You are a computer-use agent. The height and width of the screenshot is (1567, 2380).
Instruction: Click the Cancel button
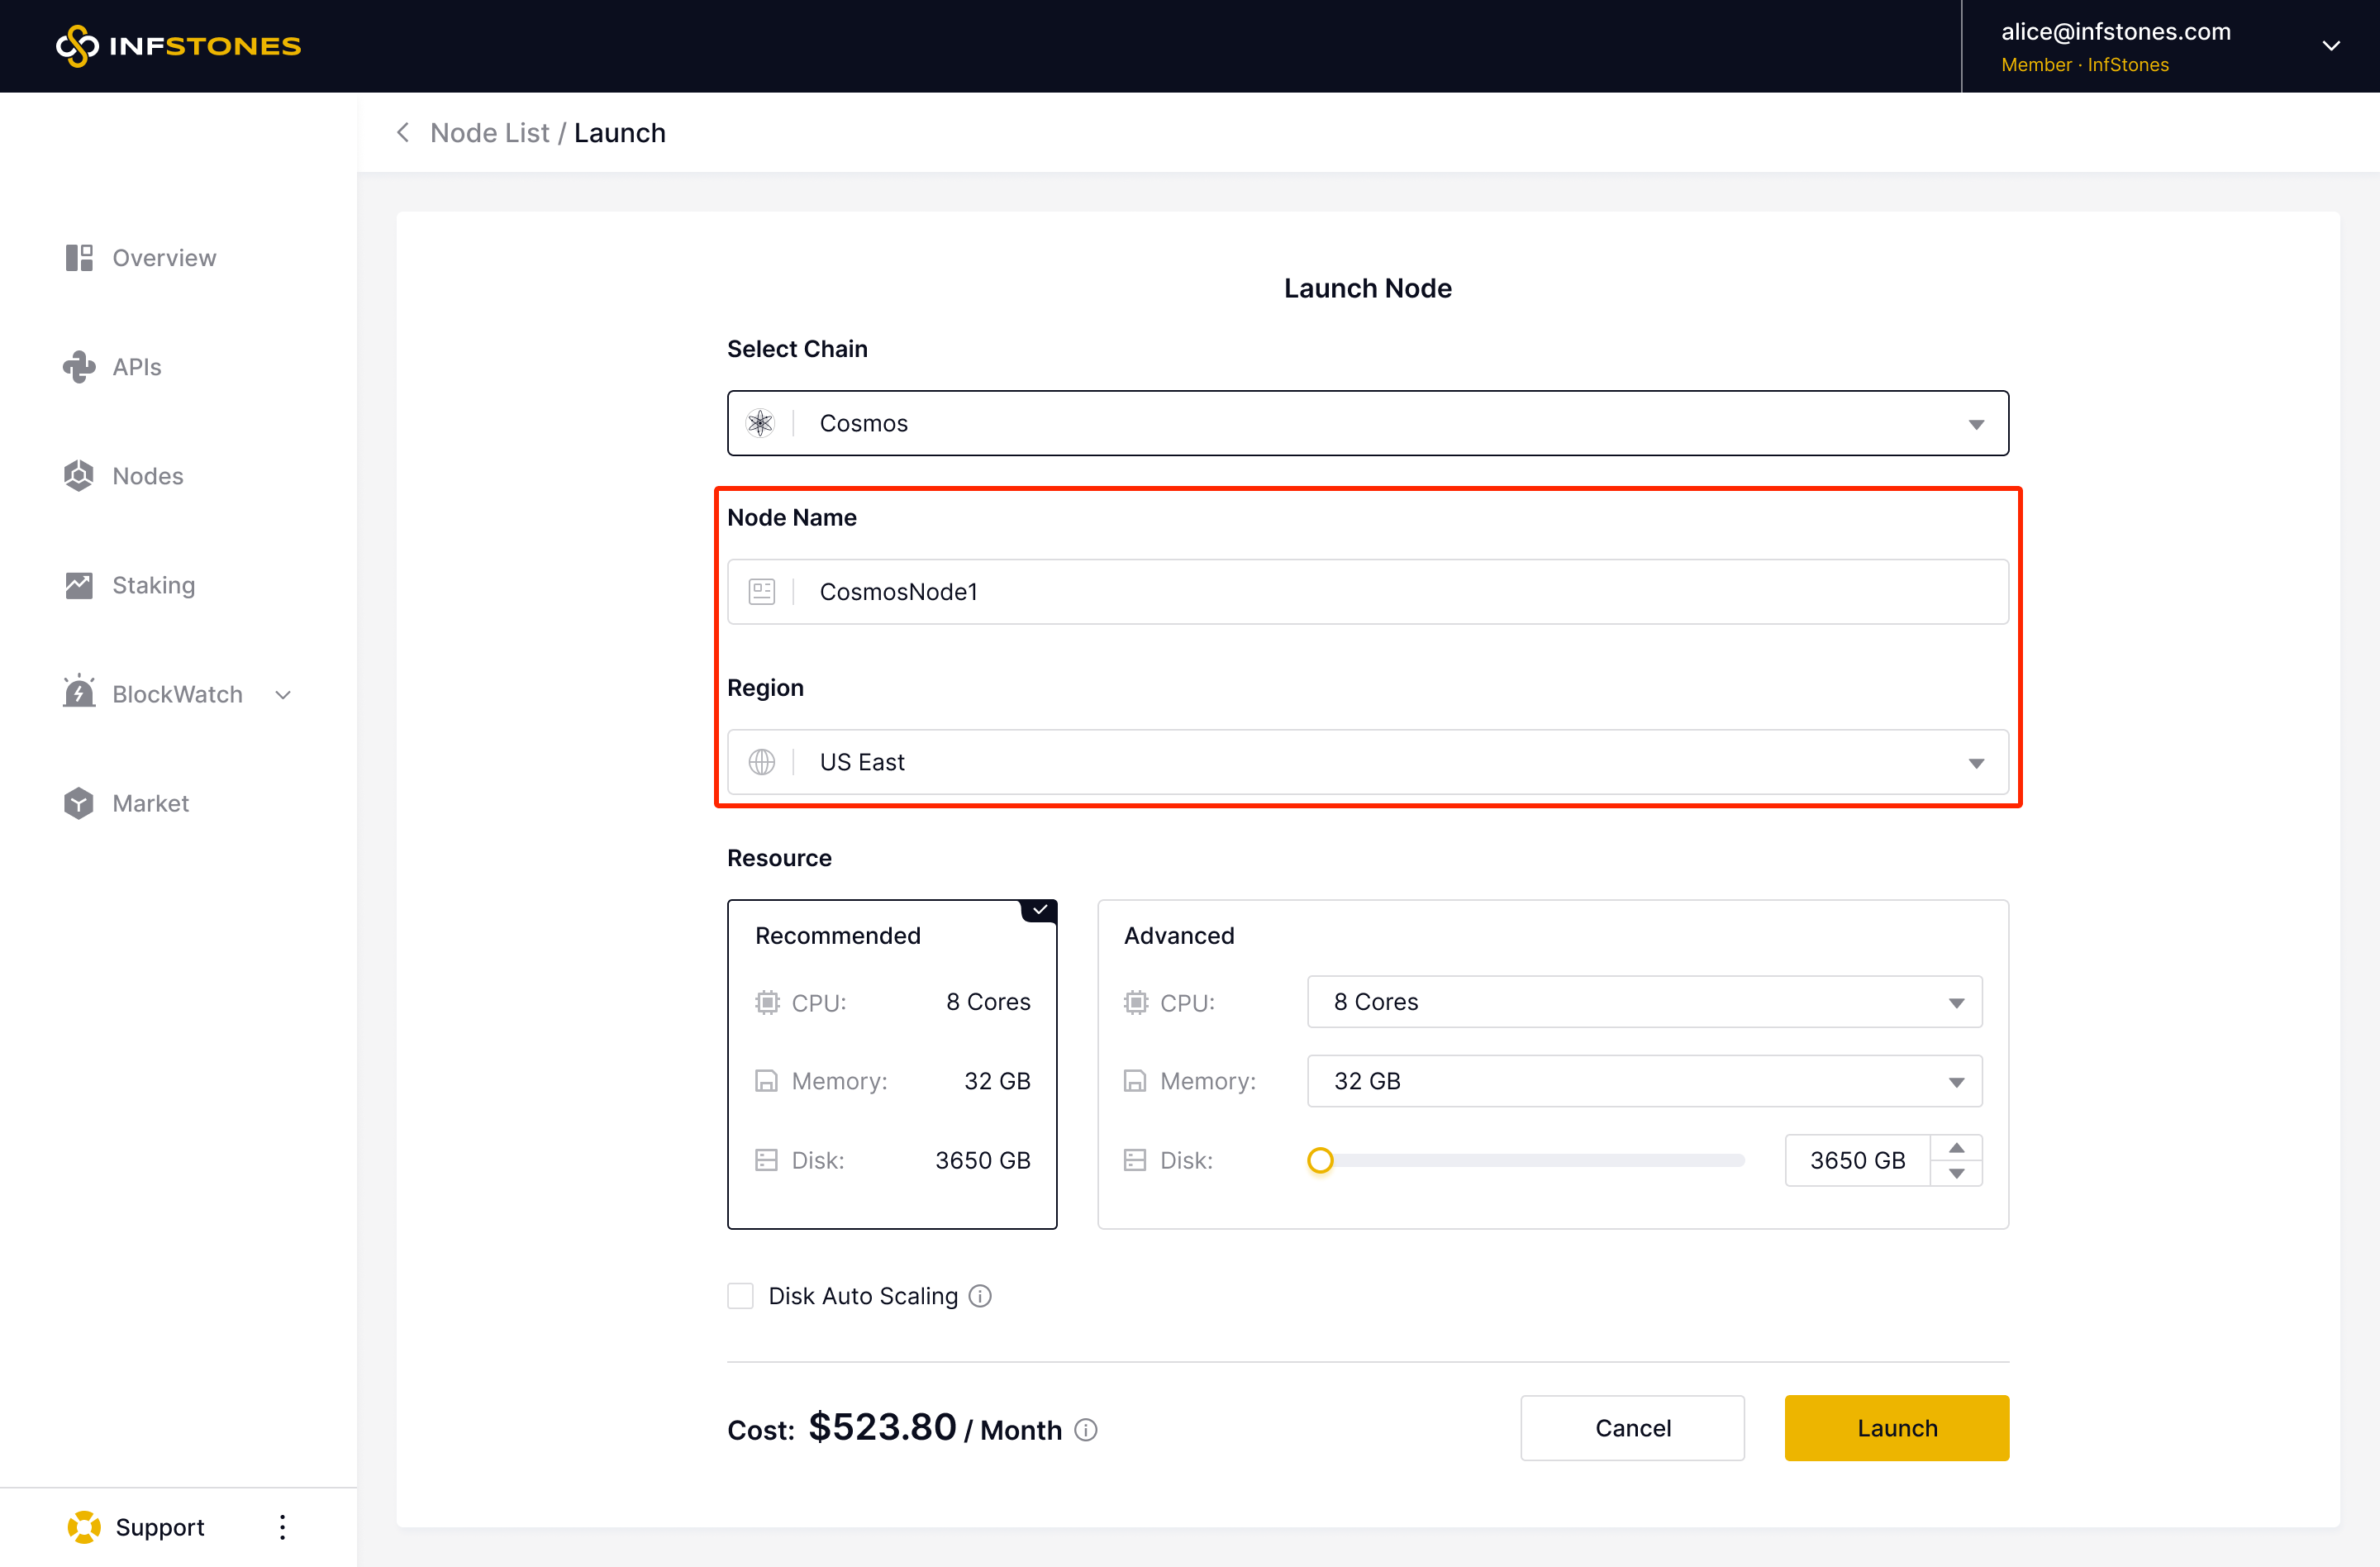pyautogui.click(x=1632, y=1428)
